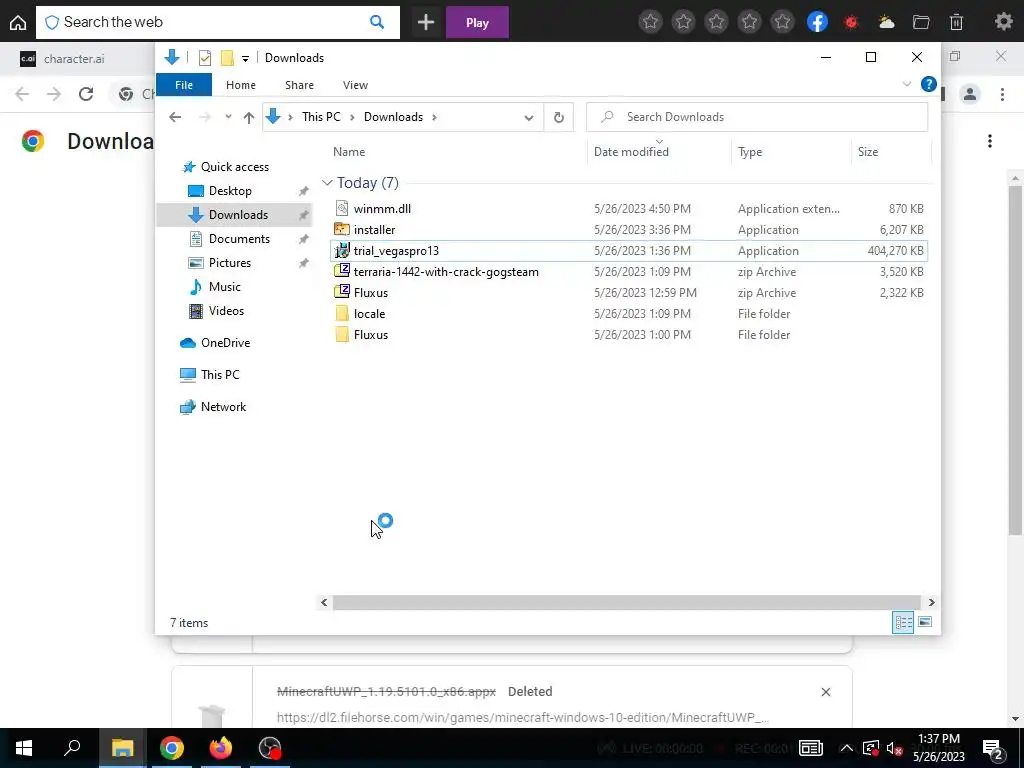Select Videos in navigation pane

(226, 311)
